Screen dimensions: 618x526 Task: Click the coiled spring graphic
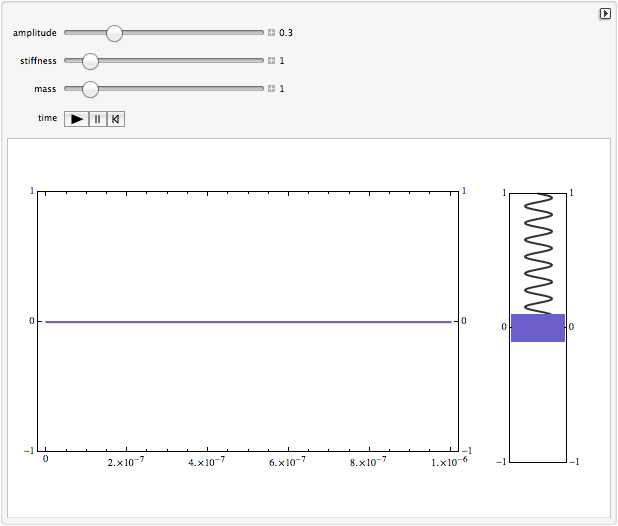click(538, 254)
